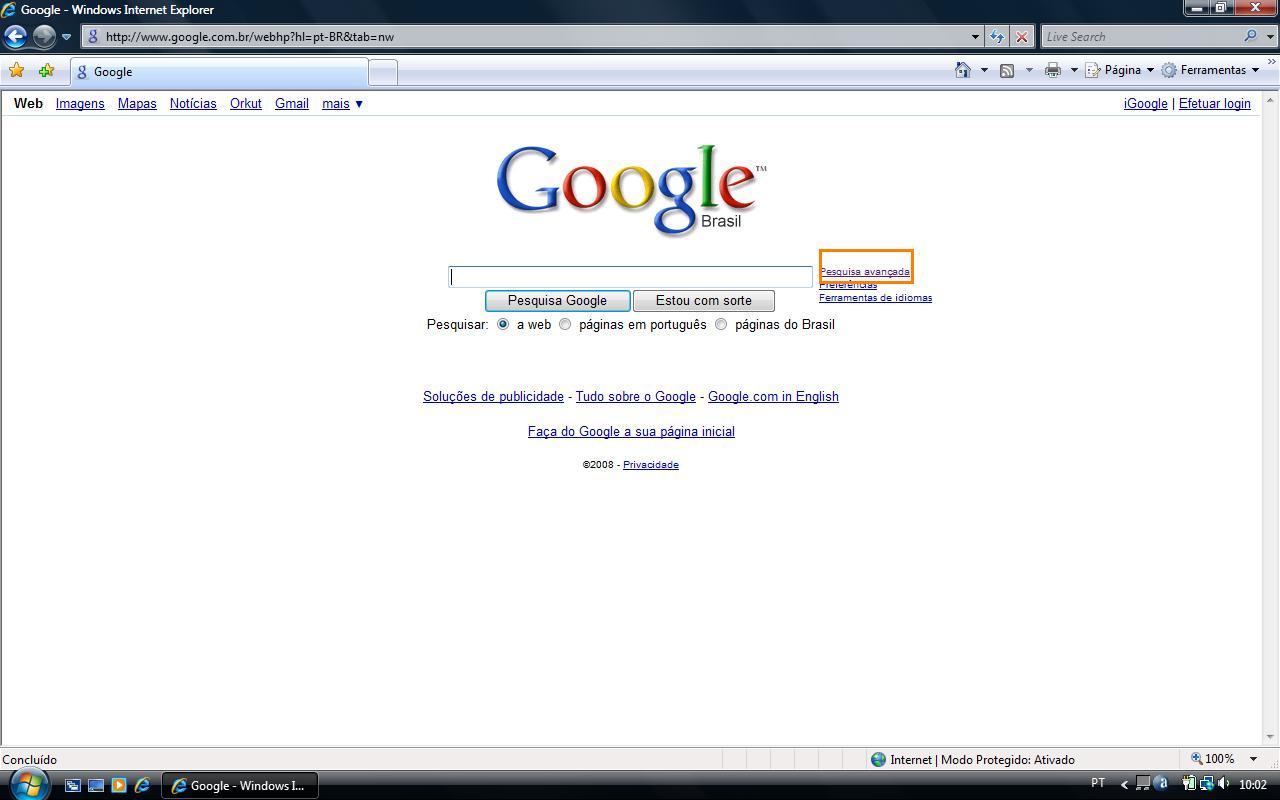Open the Imagens link
Viewport: 1280px width, 800px height.
(x=80, y=103)
